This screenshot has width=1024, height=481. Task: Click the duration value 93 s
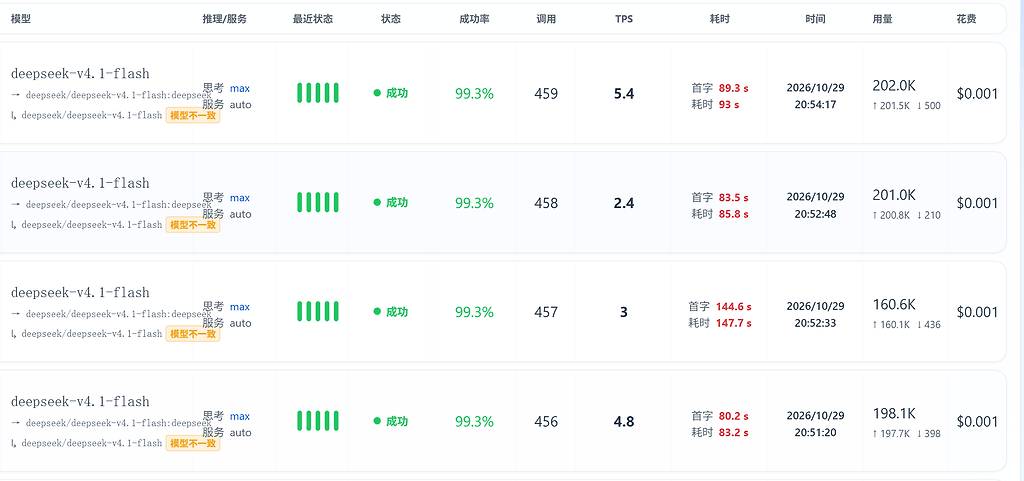729,104
